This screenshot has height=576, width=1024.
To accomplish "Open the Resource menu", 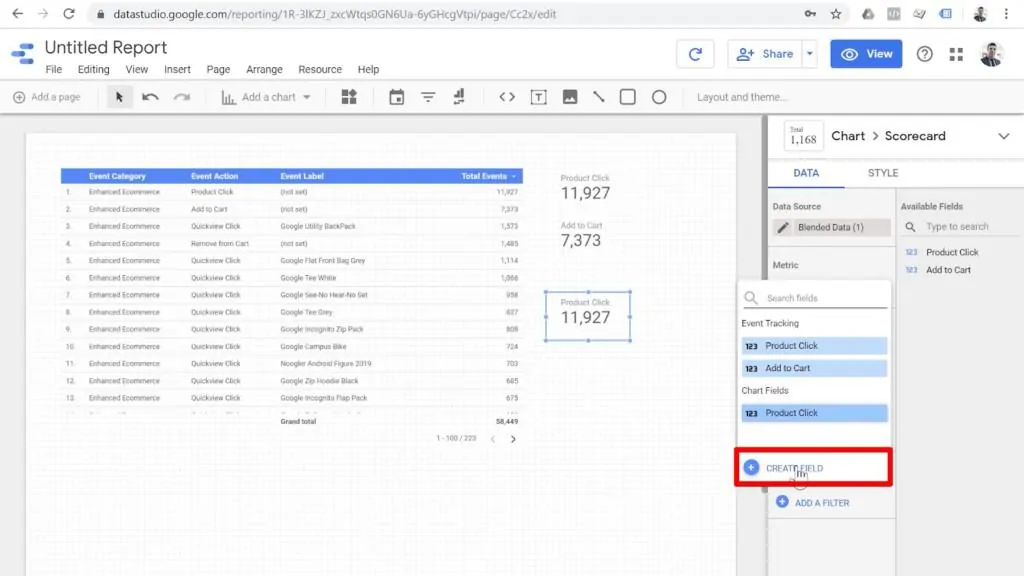I will tap(319, 69).
